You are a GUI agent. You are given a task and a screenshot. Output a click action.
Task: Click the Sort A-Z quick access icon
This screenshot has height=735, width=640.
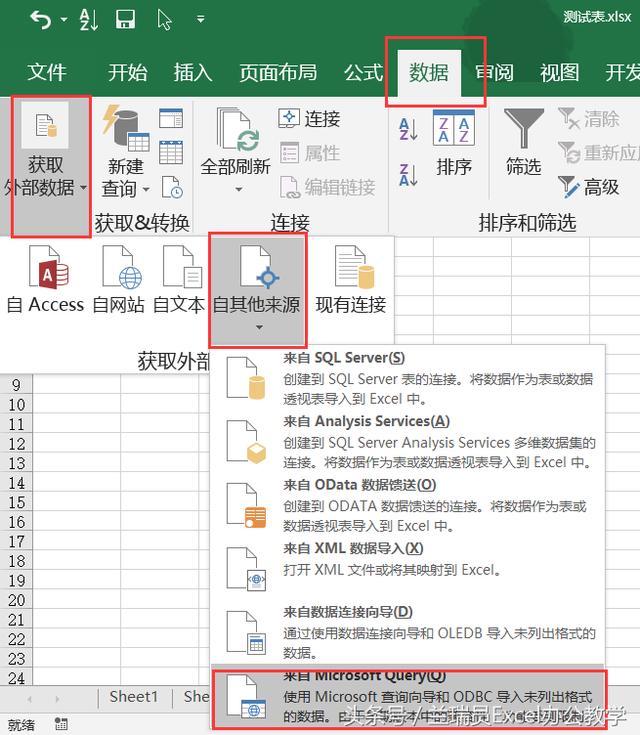click(89, 20)
